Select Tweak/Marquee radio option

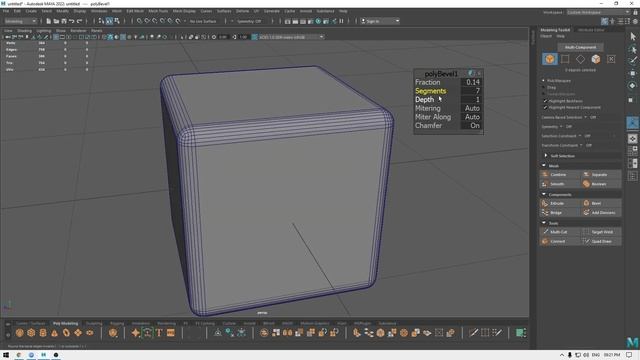pyautogui.click(x=544, y=94)
